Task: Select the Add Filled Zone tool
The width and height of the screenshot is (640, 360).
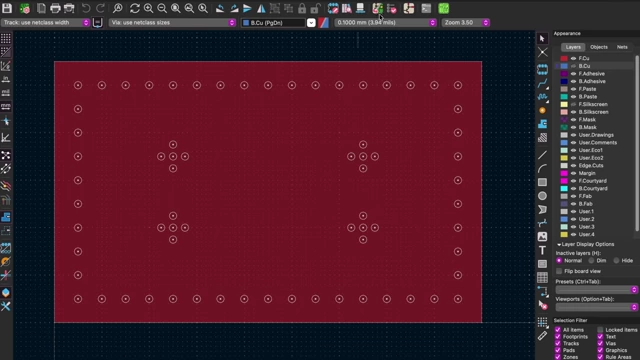Action: pos(542,124)
